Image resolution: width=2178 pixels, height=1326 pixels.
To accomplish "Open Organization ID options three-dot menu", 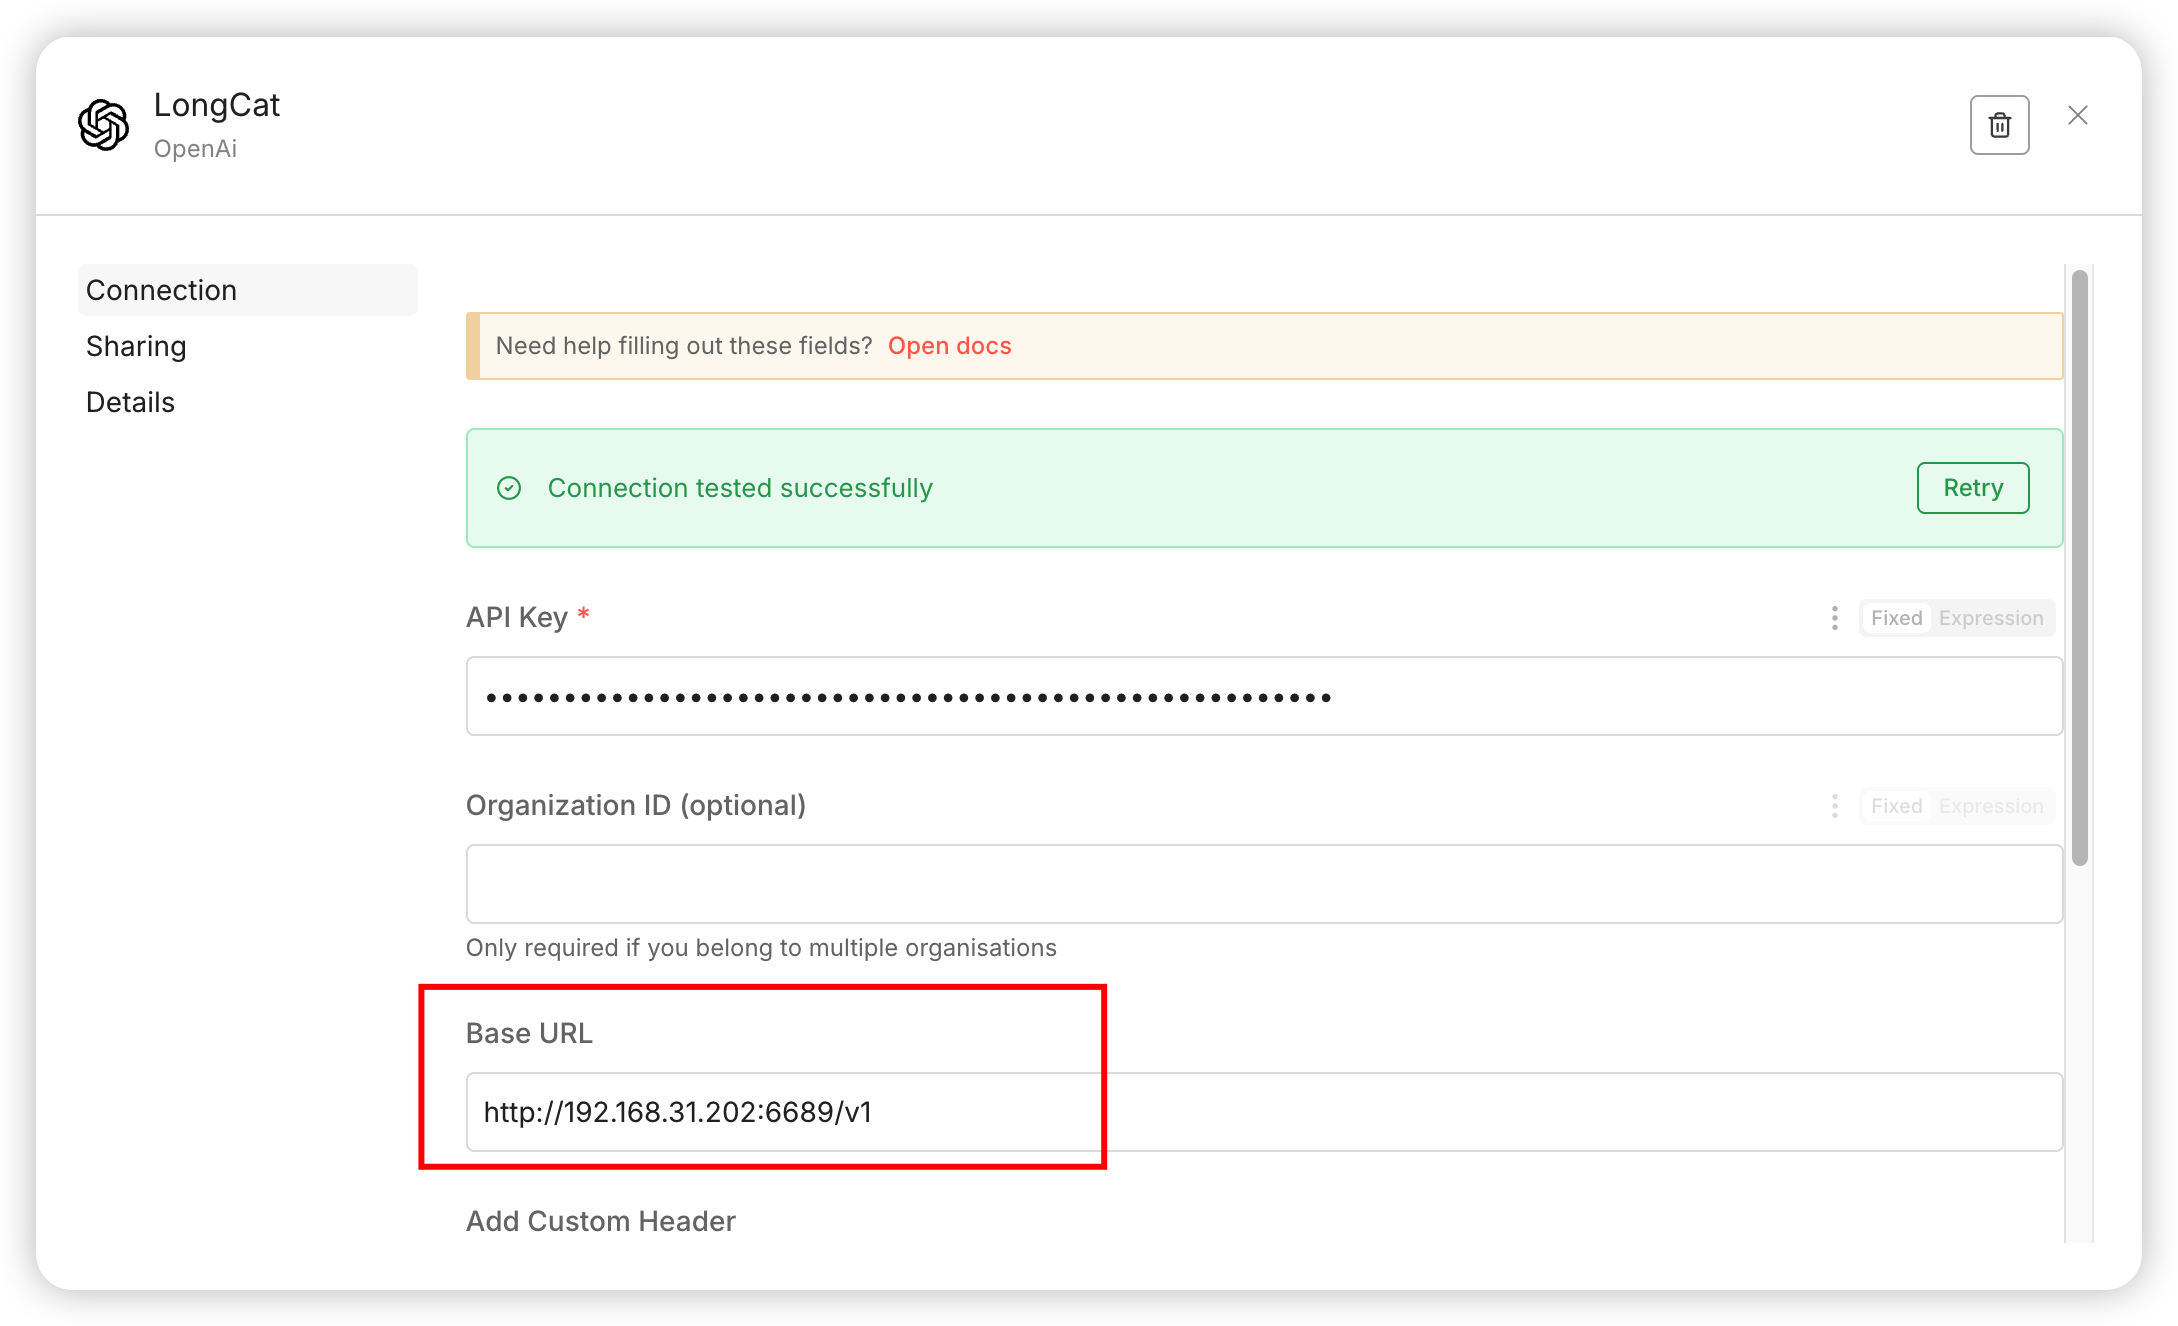I will pyautogui.click(x=1834, y=806).
